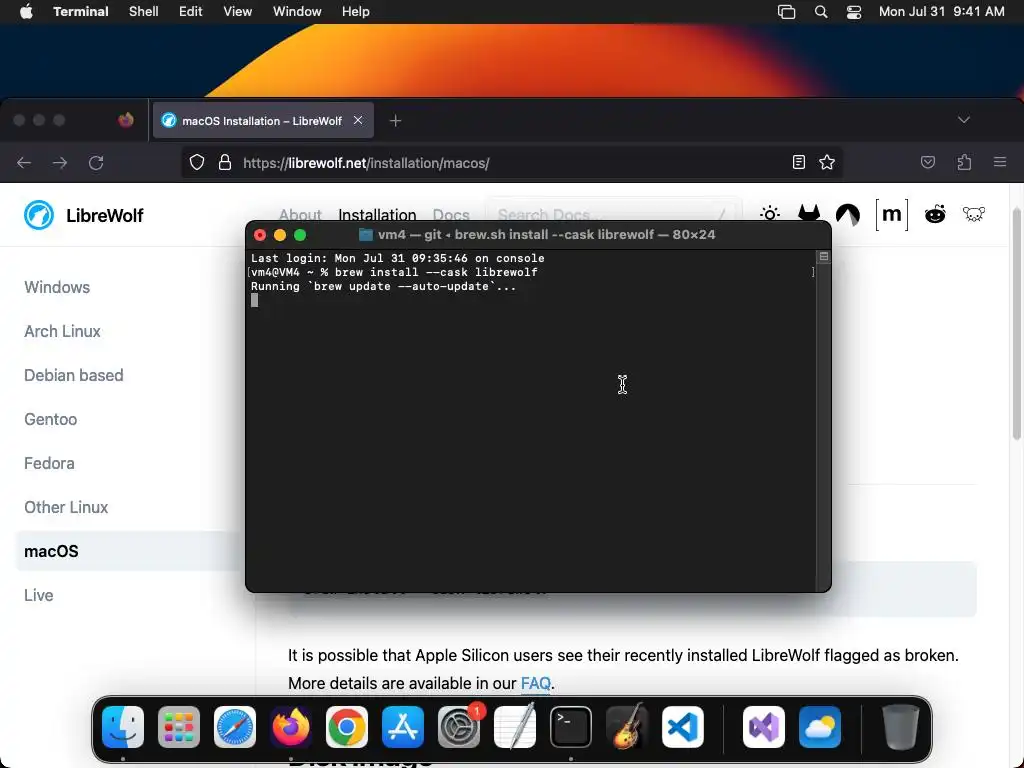
Task: Select Debian based in the sidebar
Action: 74,376
